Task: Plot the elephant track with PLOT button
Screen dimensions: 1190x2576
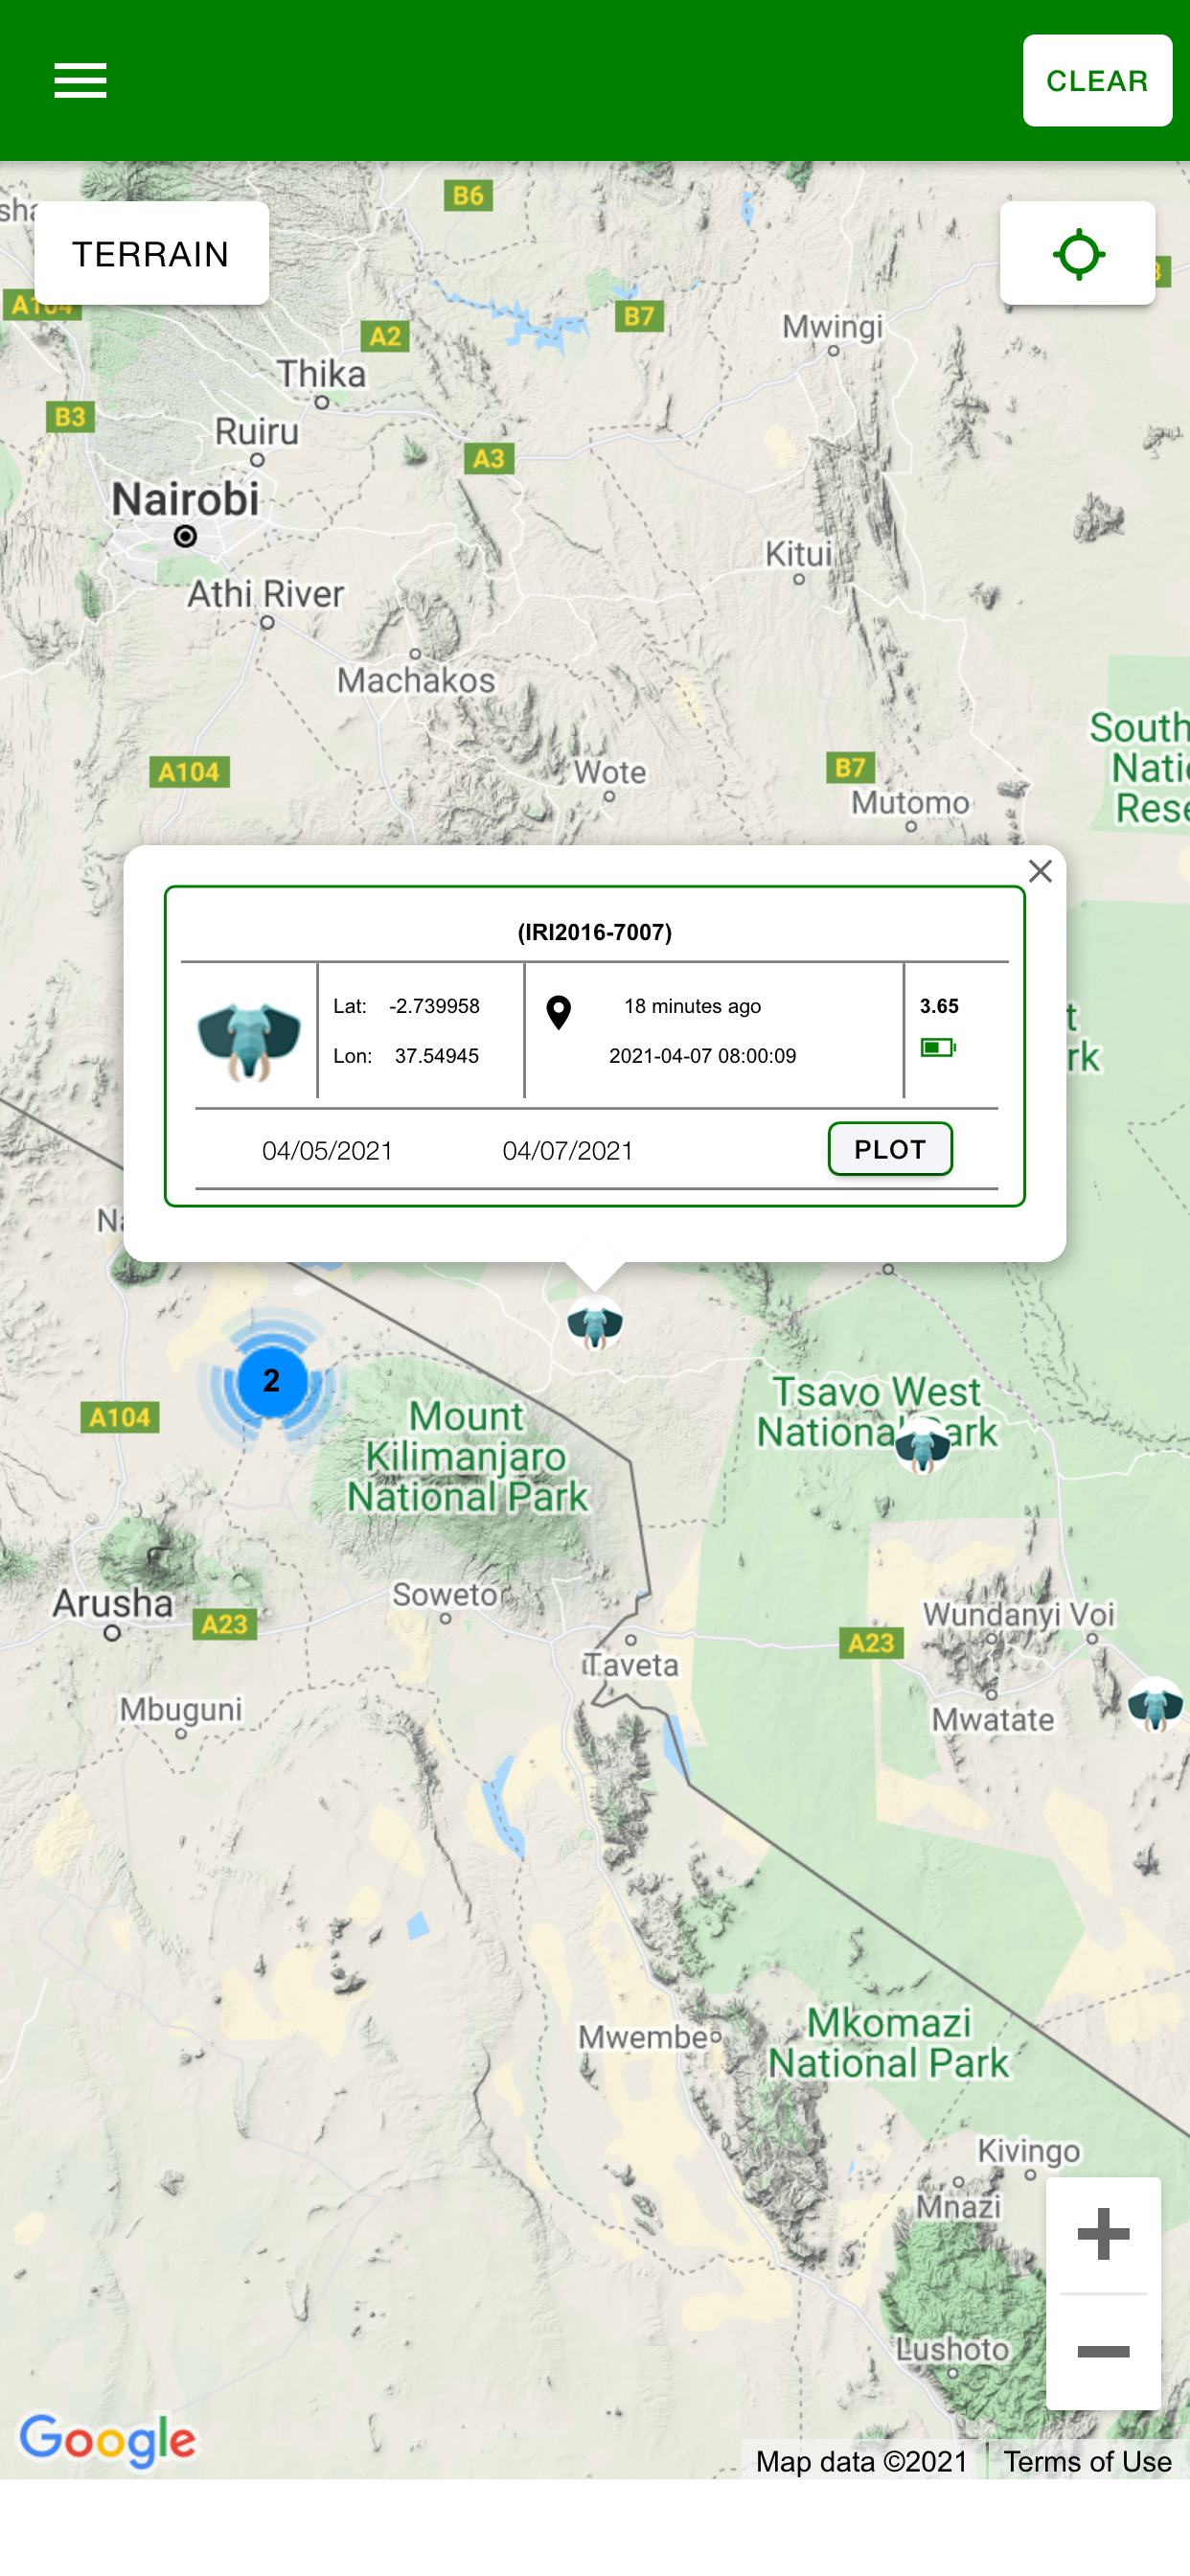Action: click(x=890, y=1149)
